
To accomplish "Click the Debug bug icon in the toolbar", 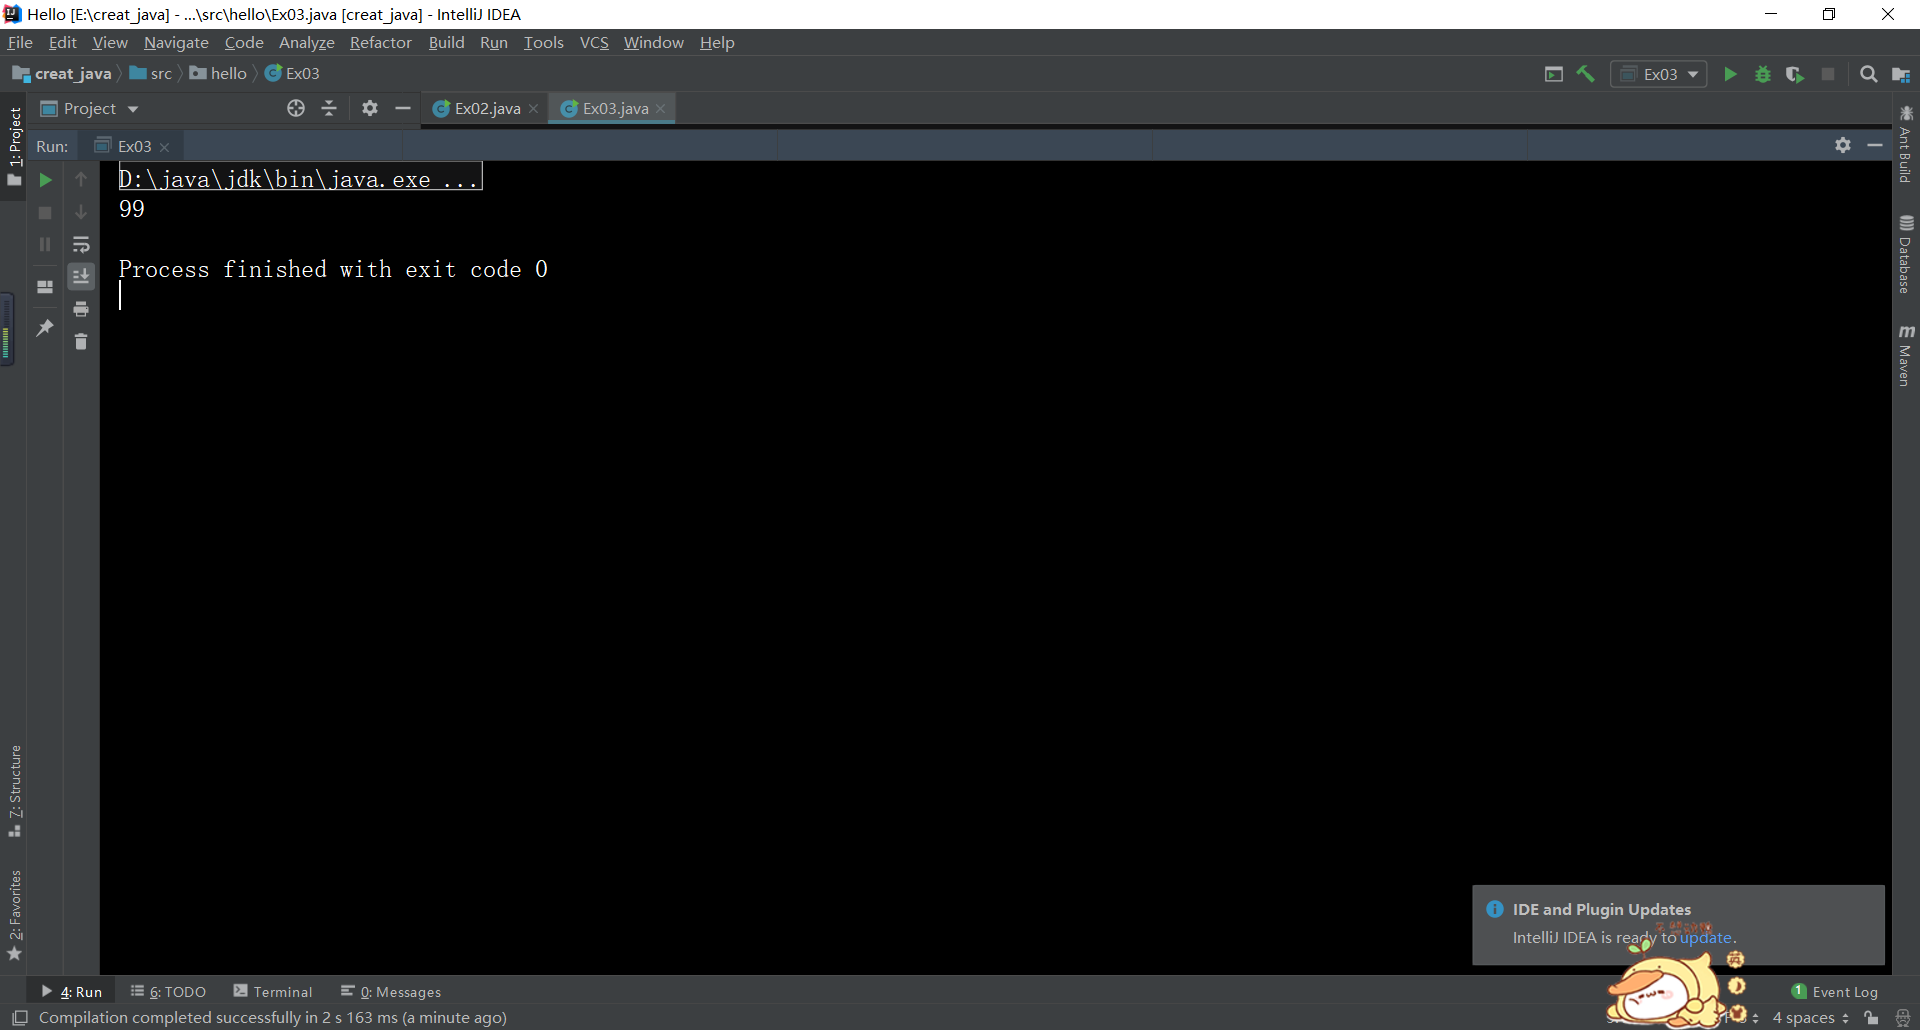I will (1763, 74).
